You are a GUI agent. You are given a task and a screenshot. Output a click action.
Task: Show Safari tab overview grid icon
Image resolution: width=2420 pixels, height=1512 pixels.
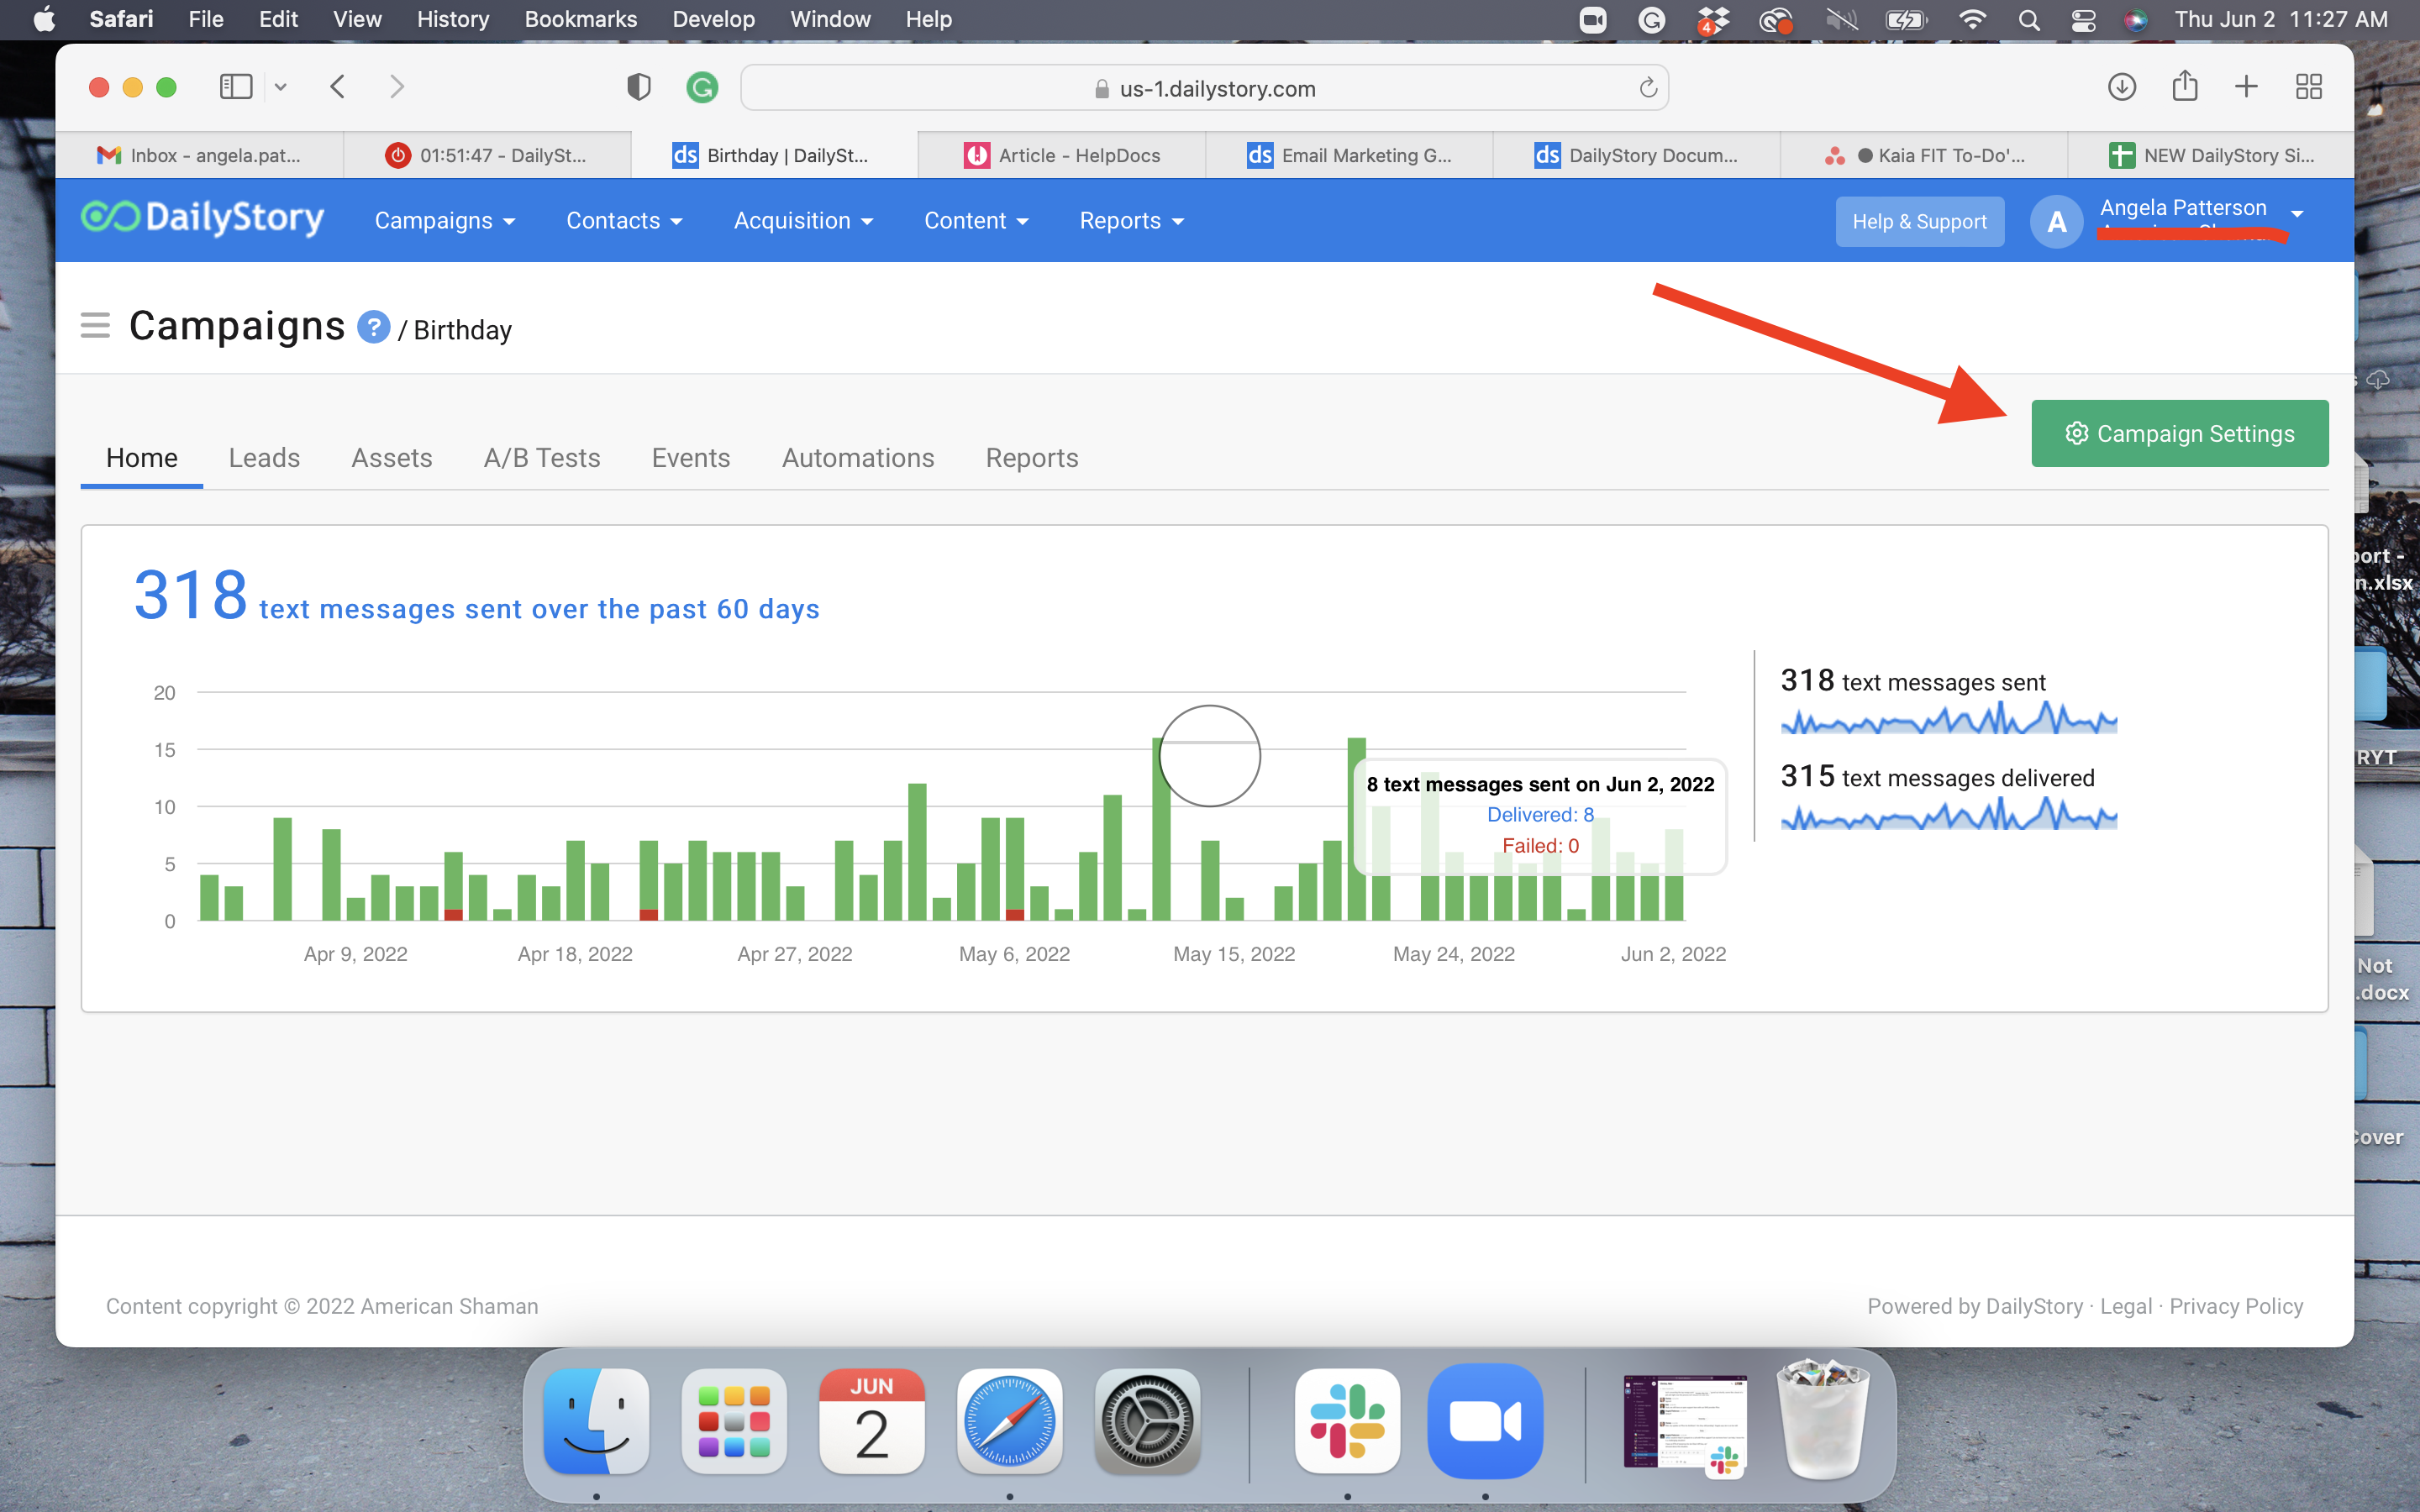click(x=2309, y=87)
